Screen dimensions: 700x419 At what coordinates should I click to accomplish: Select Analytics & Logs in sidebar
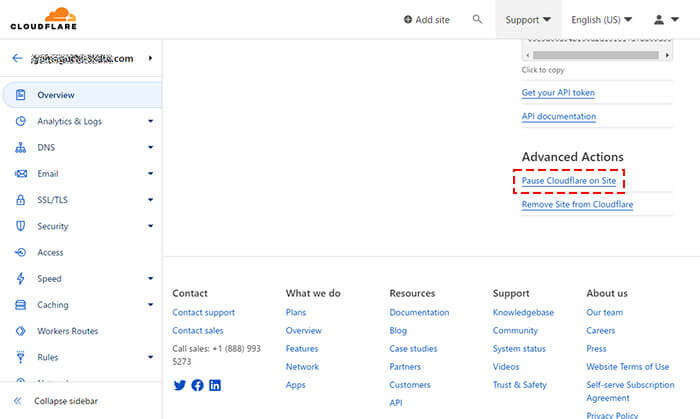point(69,121)
